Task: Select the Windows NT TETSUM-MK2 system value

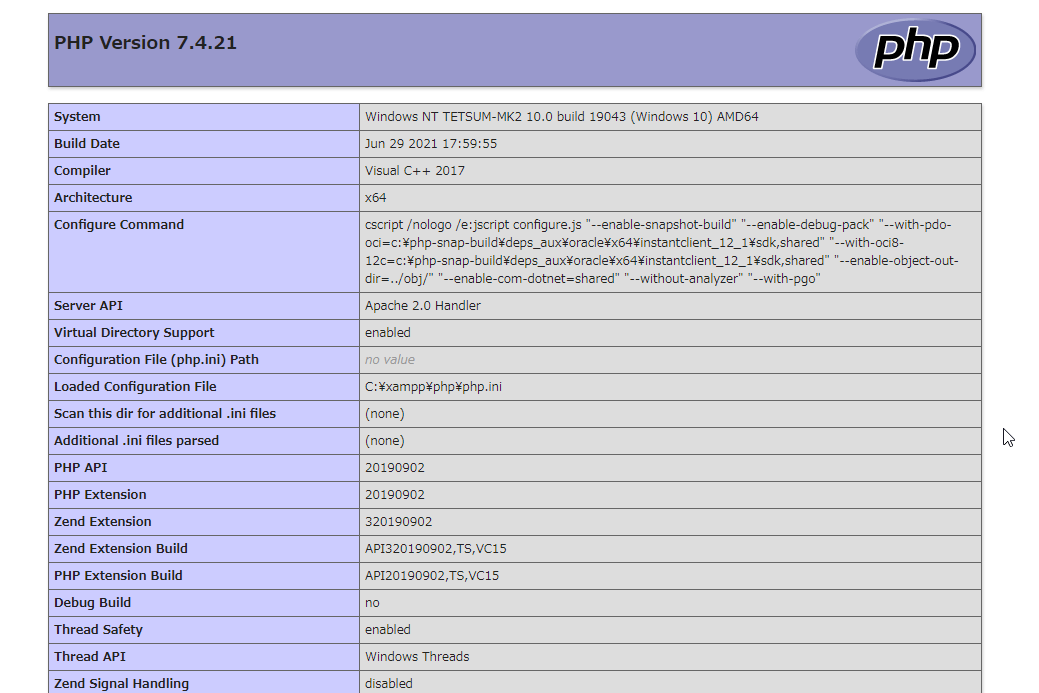Action: 561,117
